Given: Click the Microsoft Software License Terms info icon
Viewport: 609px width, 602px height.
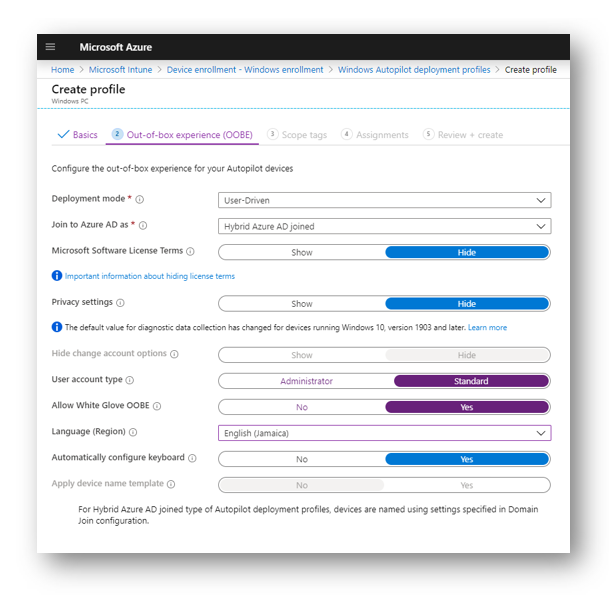Looking at the screenshot, I should [190, 251].
